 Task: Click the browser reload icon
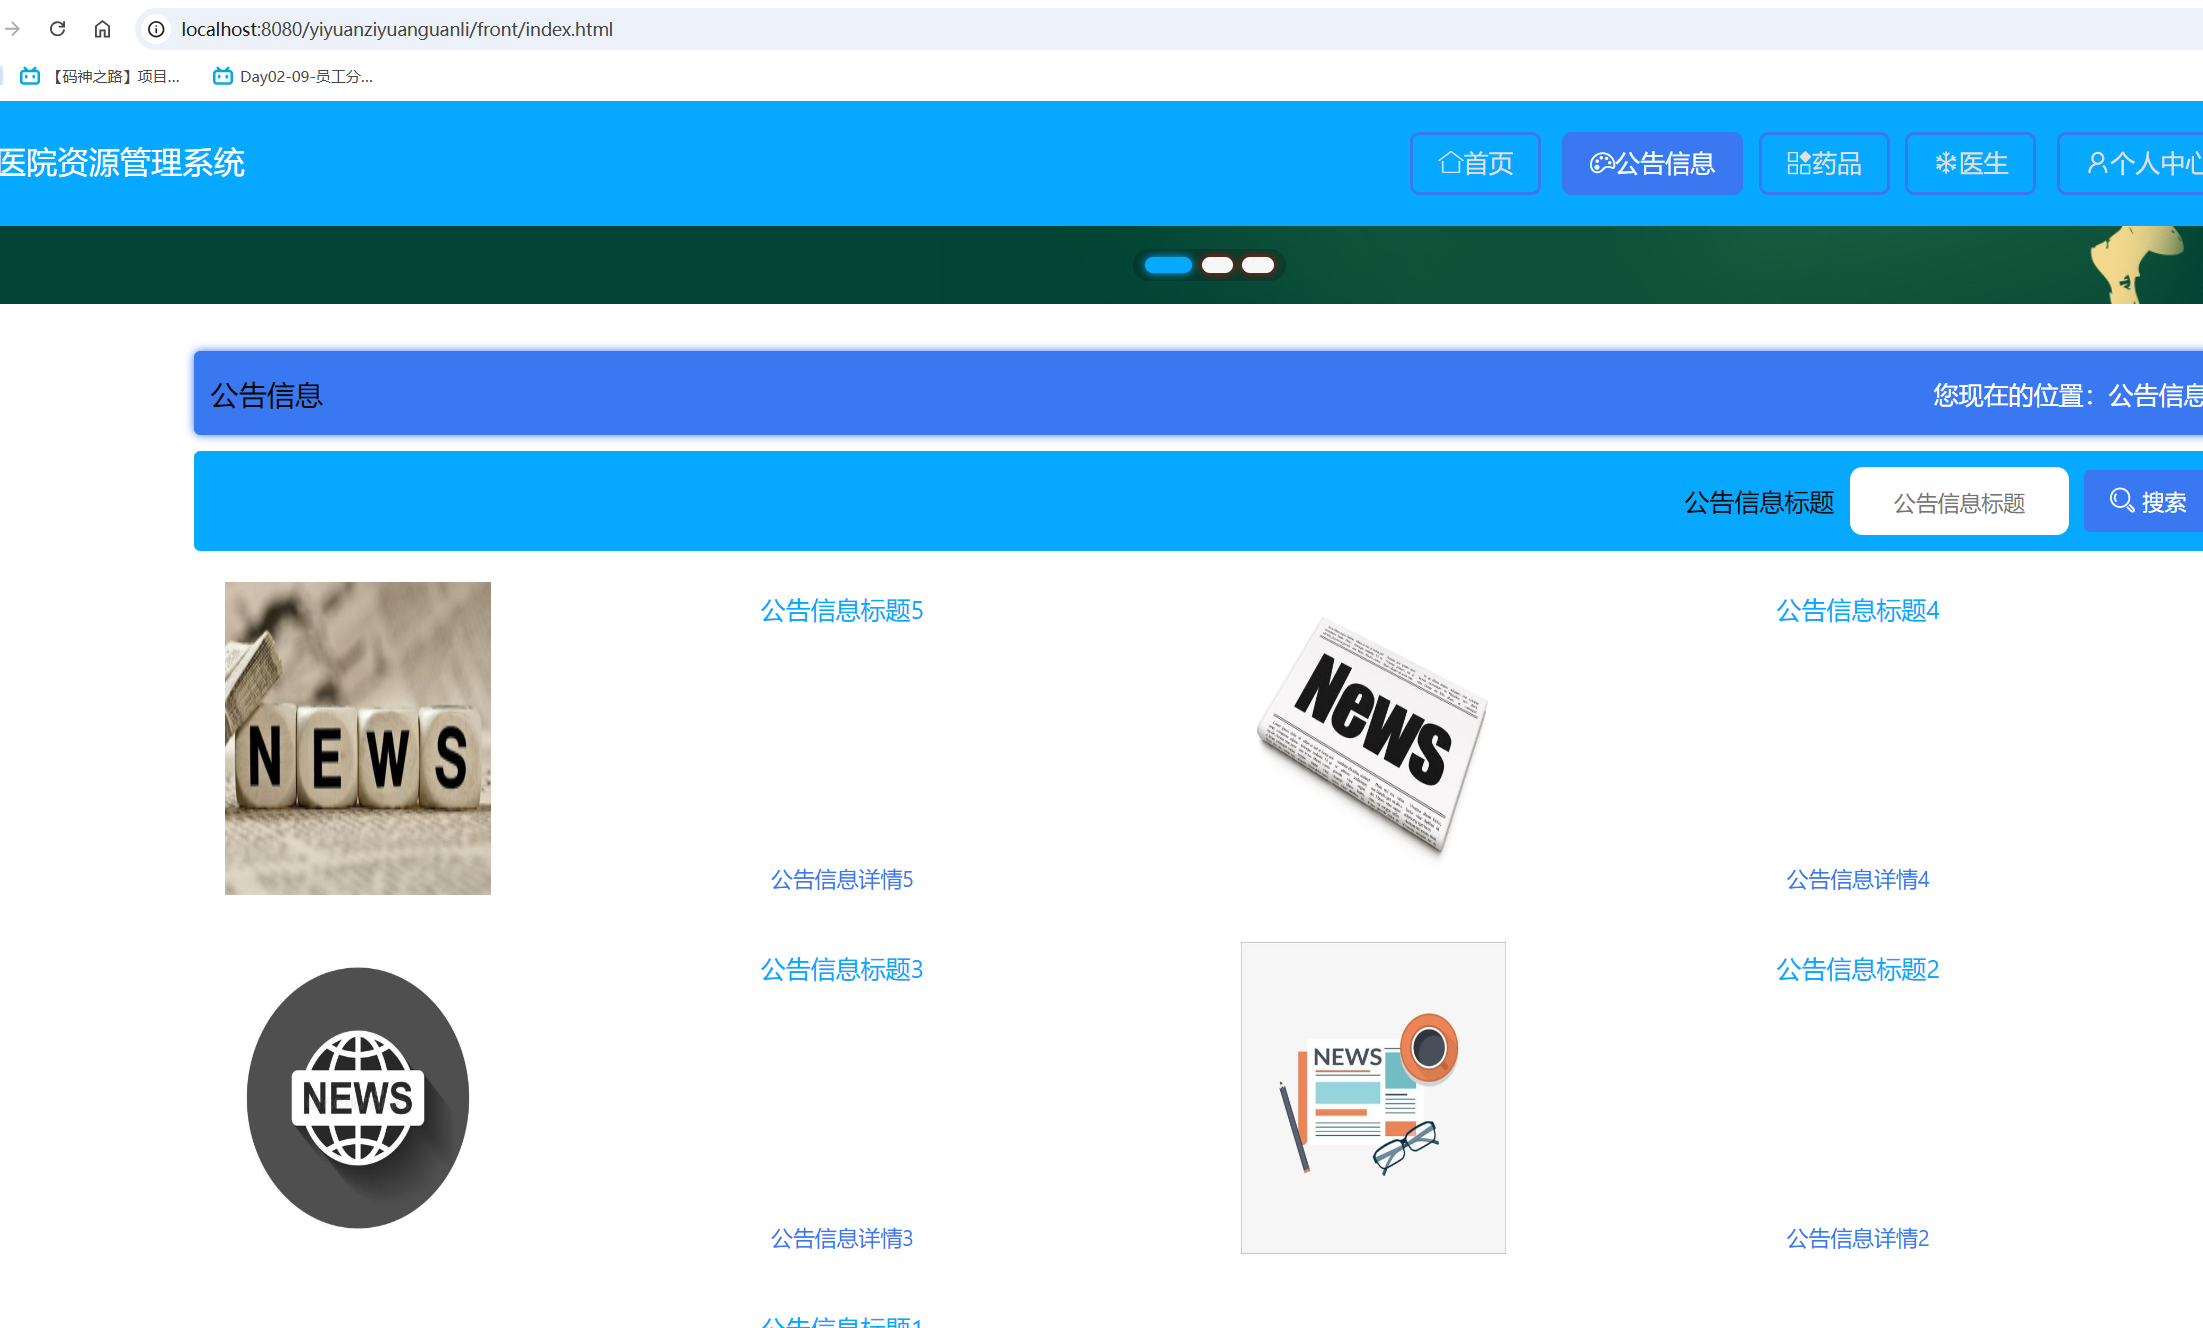tap(57, 29)
